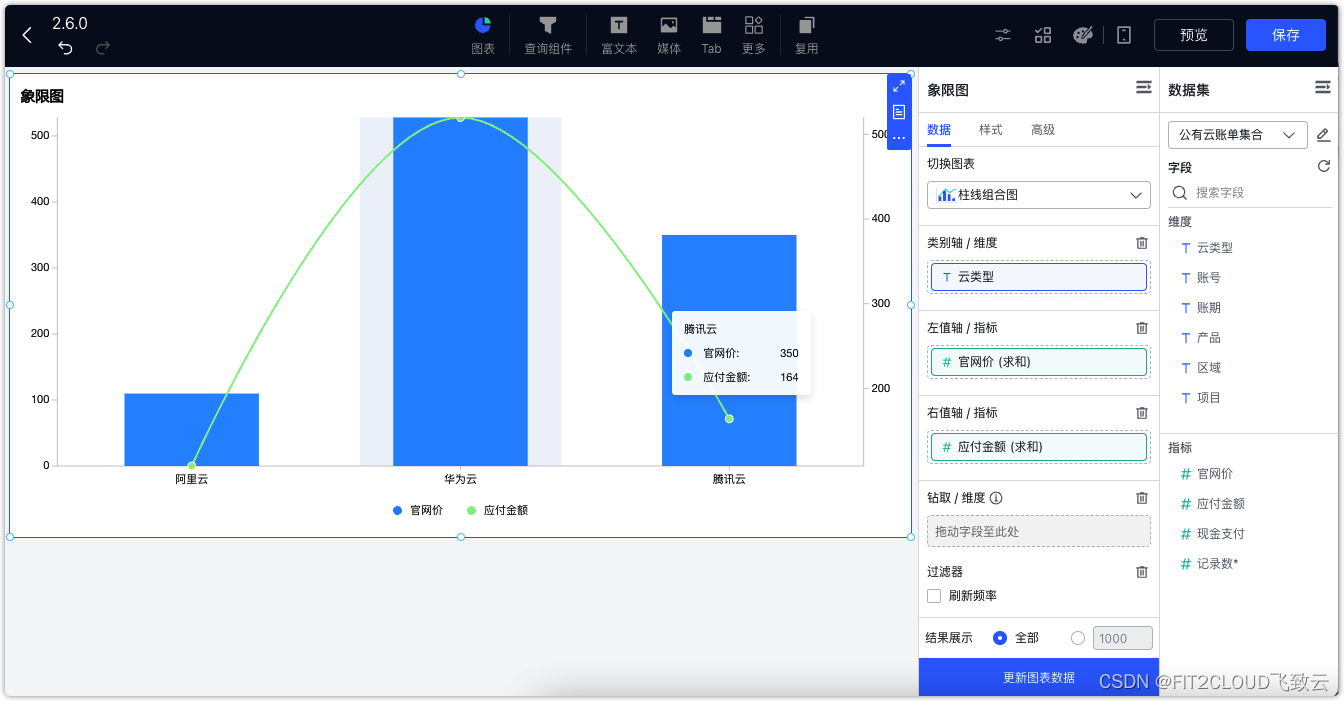The width and height of the screenshot is (1344, 701).
Task: Open the palette theme icon
Action: click(1083, 35)
